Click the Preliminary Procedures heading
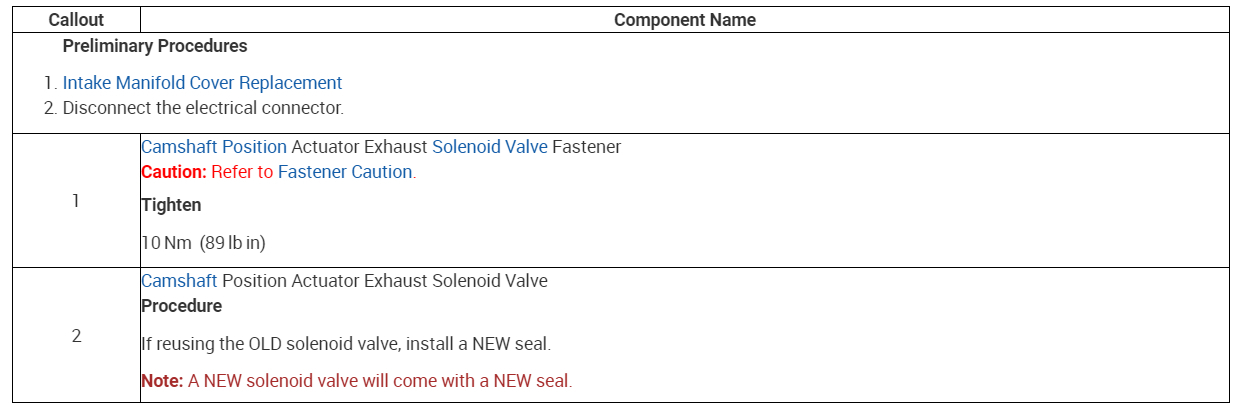Viewport: 1248px width, 420px height. (155, 46)
